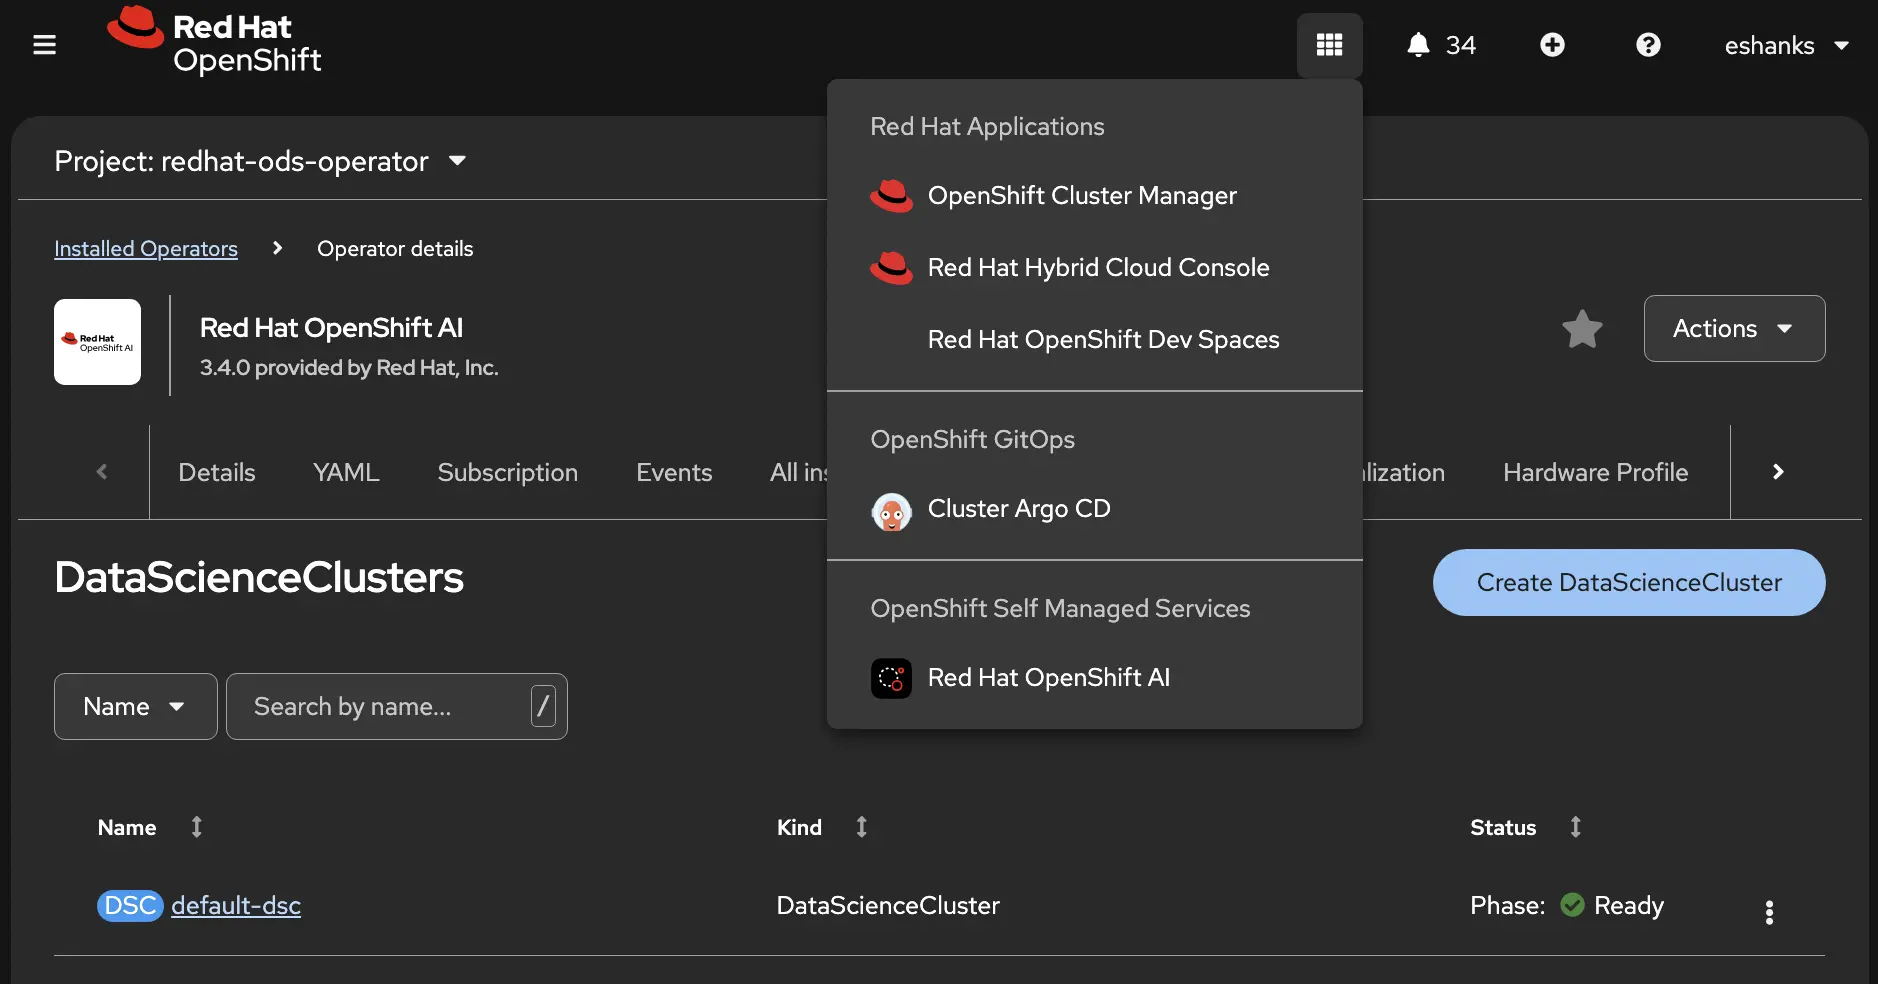Open kebab menu for default-dsc row
The height and width of the screenshot is (984, 1878).
click(x=1769, y=912)
